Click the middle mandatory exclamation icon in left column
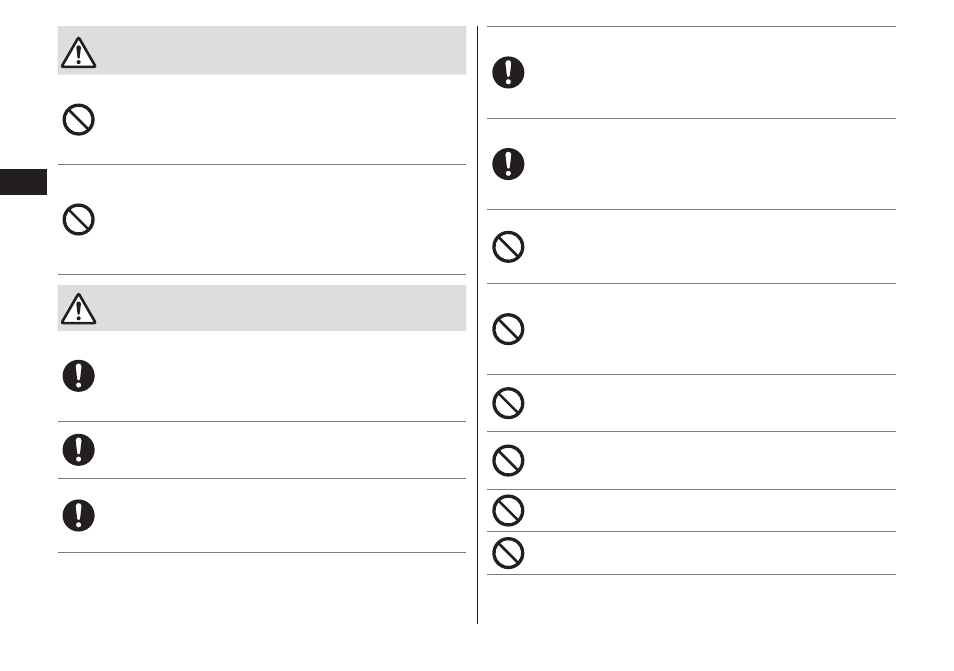954x671 pixels. [78, 450]
